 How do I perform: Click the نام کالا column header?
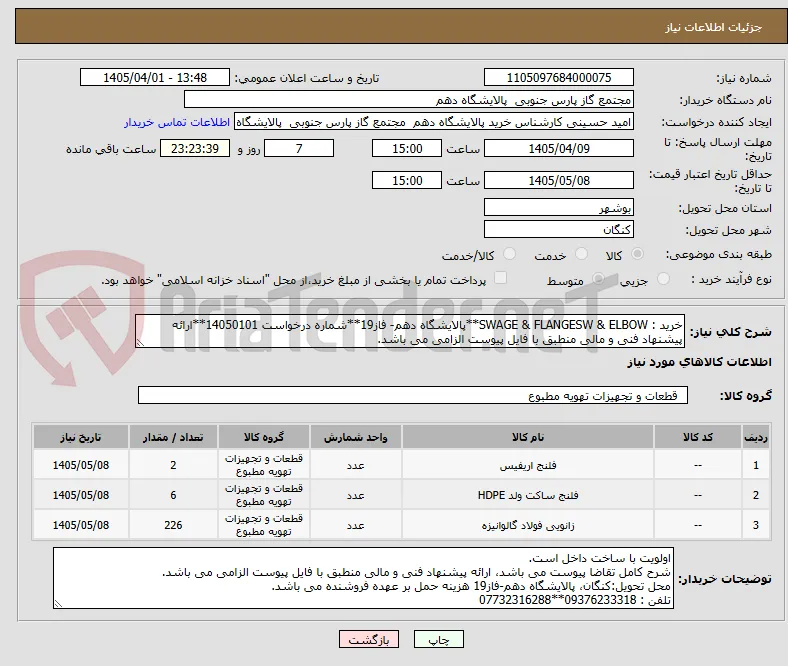tap(528, 437)
